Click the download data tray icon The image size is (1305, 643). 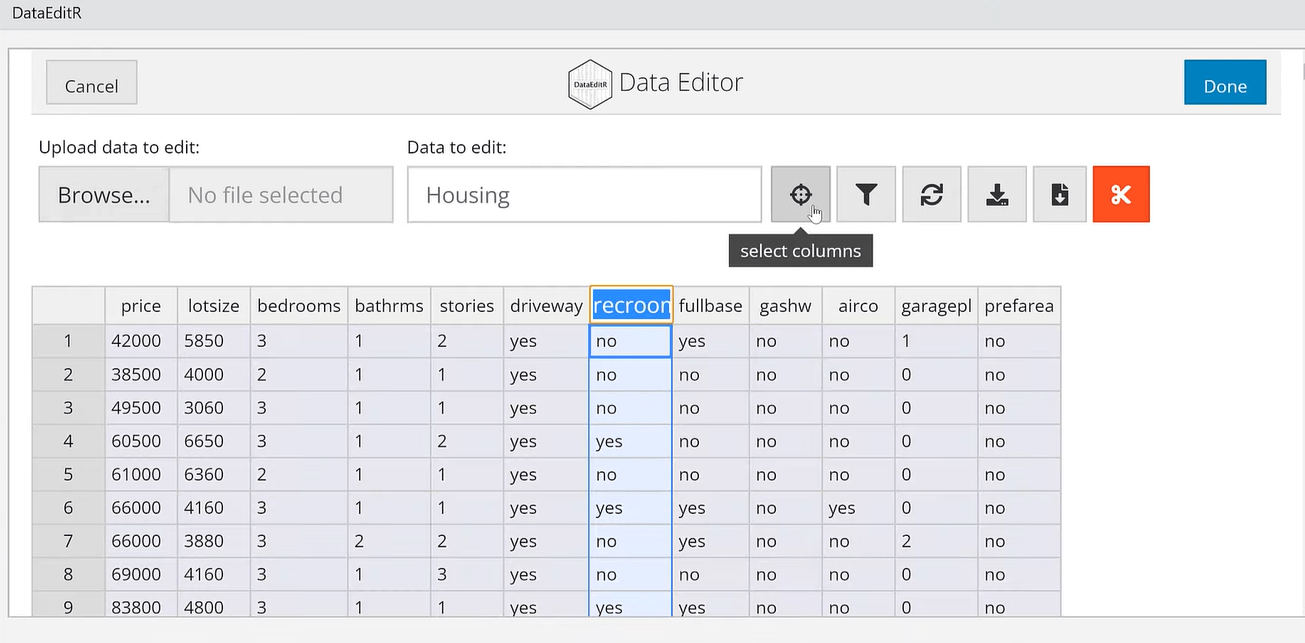997,195
